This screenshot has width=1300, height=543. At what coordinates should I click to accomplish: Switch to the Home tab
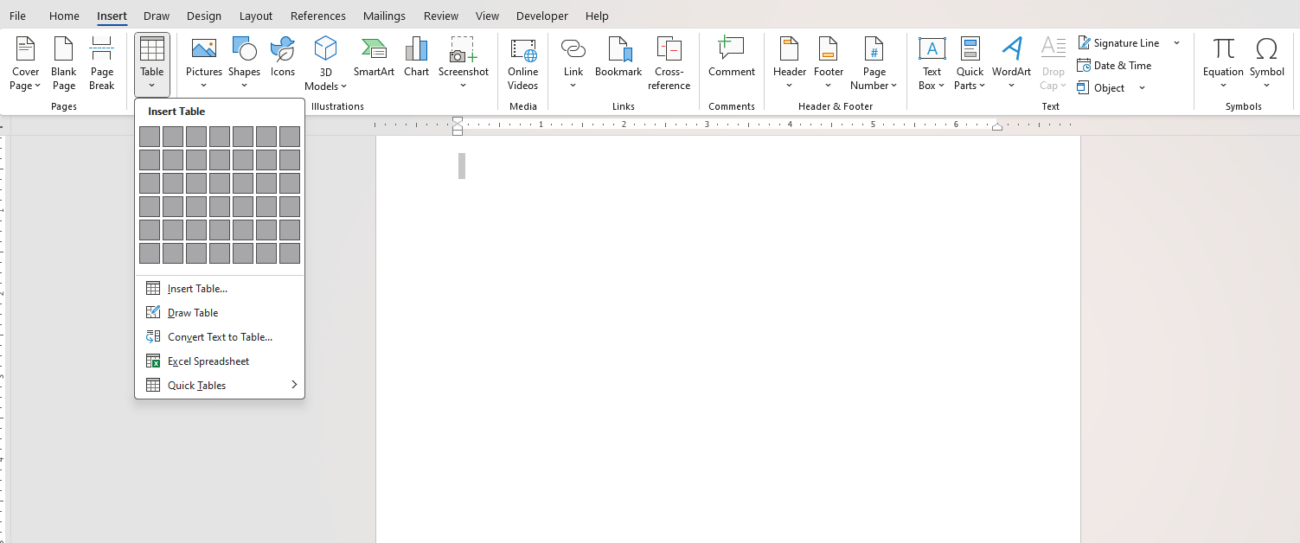coord(64,16)
